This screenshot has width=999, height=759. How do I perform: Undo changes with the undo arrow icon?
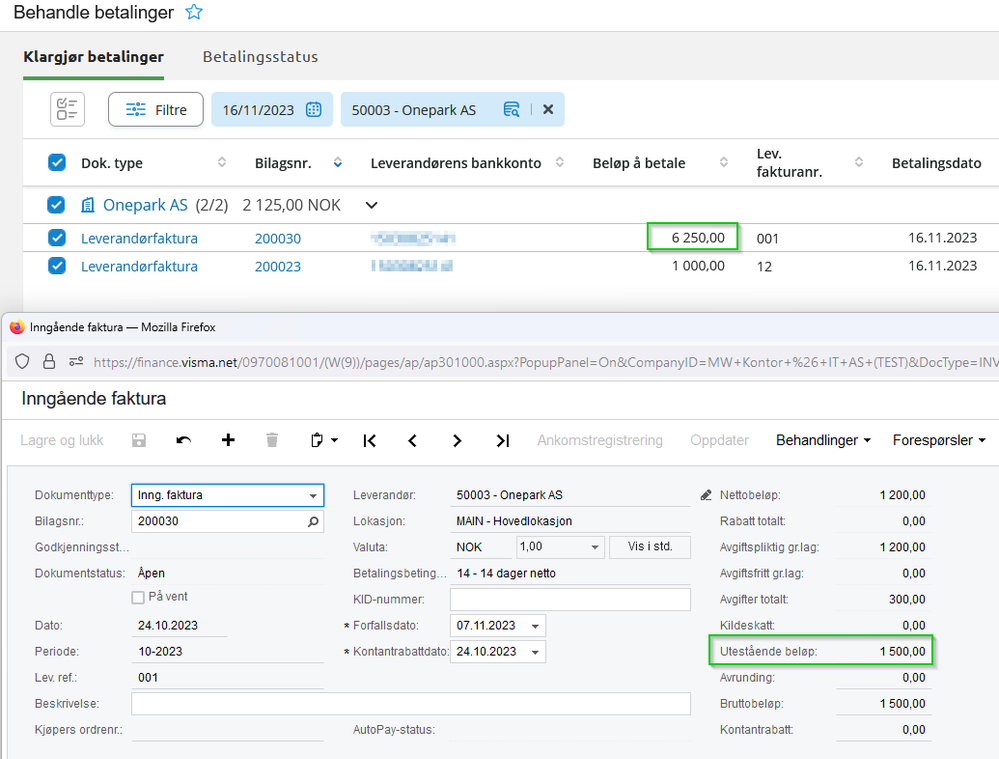[183, 440]
